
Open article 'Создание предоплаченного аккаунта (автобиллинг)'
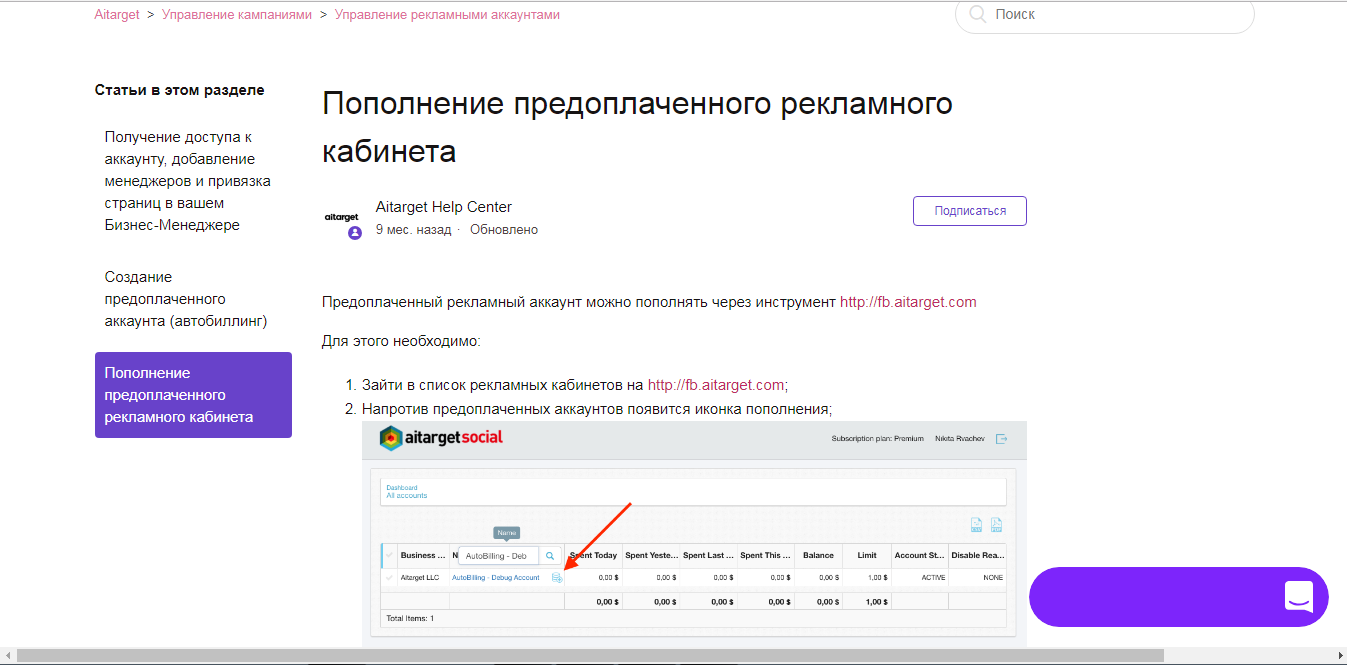coord(186,299)
